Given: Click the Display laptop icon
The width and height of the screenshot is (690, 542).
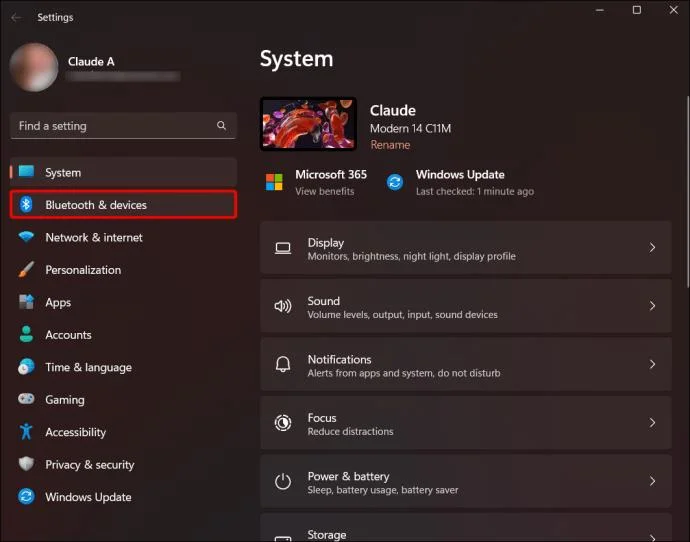Looking at the screenshot, I should point(283,248).
